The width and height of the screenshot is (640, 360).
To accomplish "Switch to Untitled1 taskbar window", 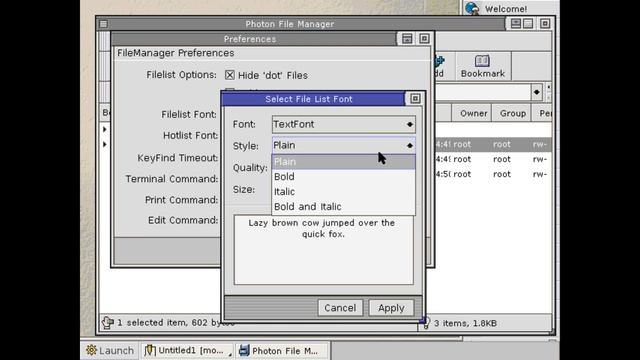I will 187,350.
